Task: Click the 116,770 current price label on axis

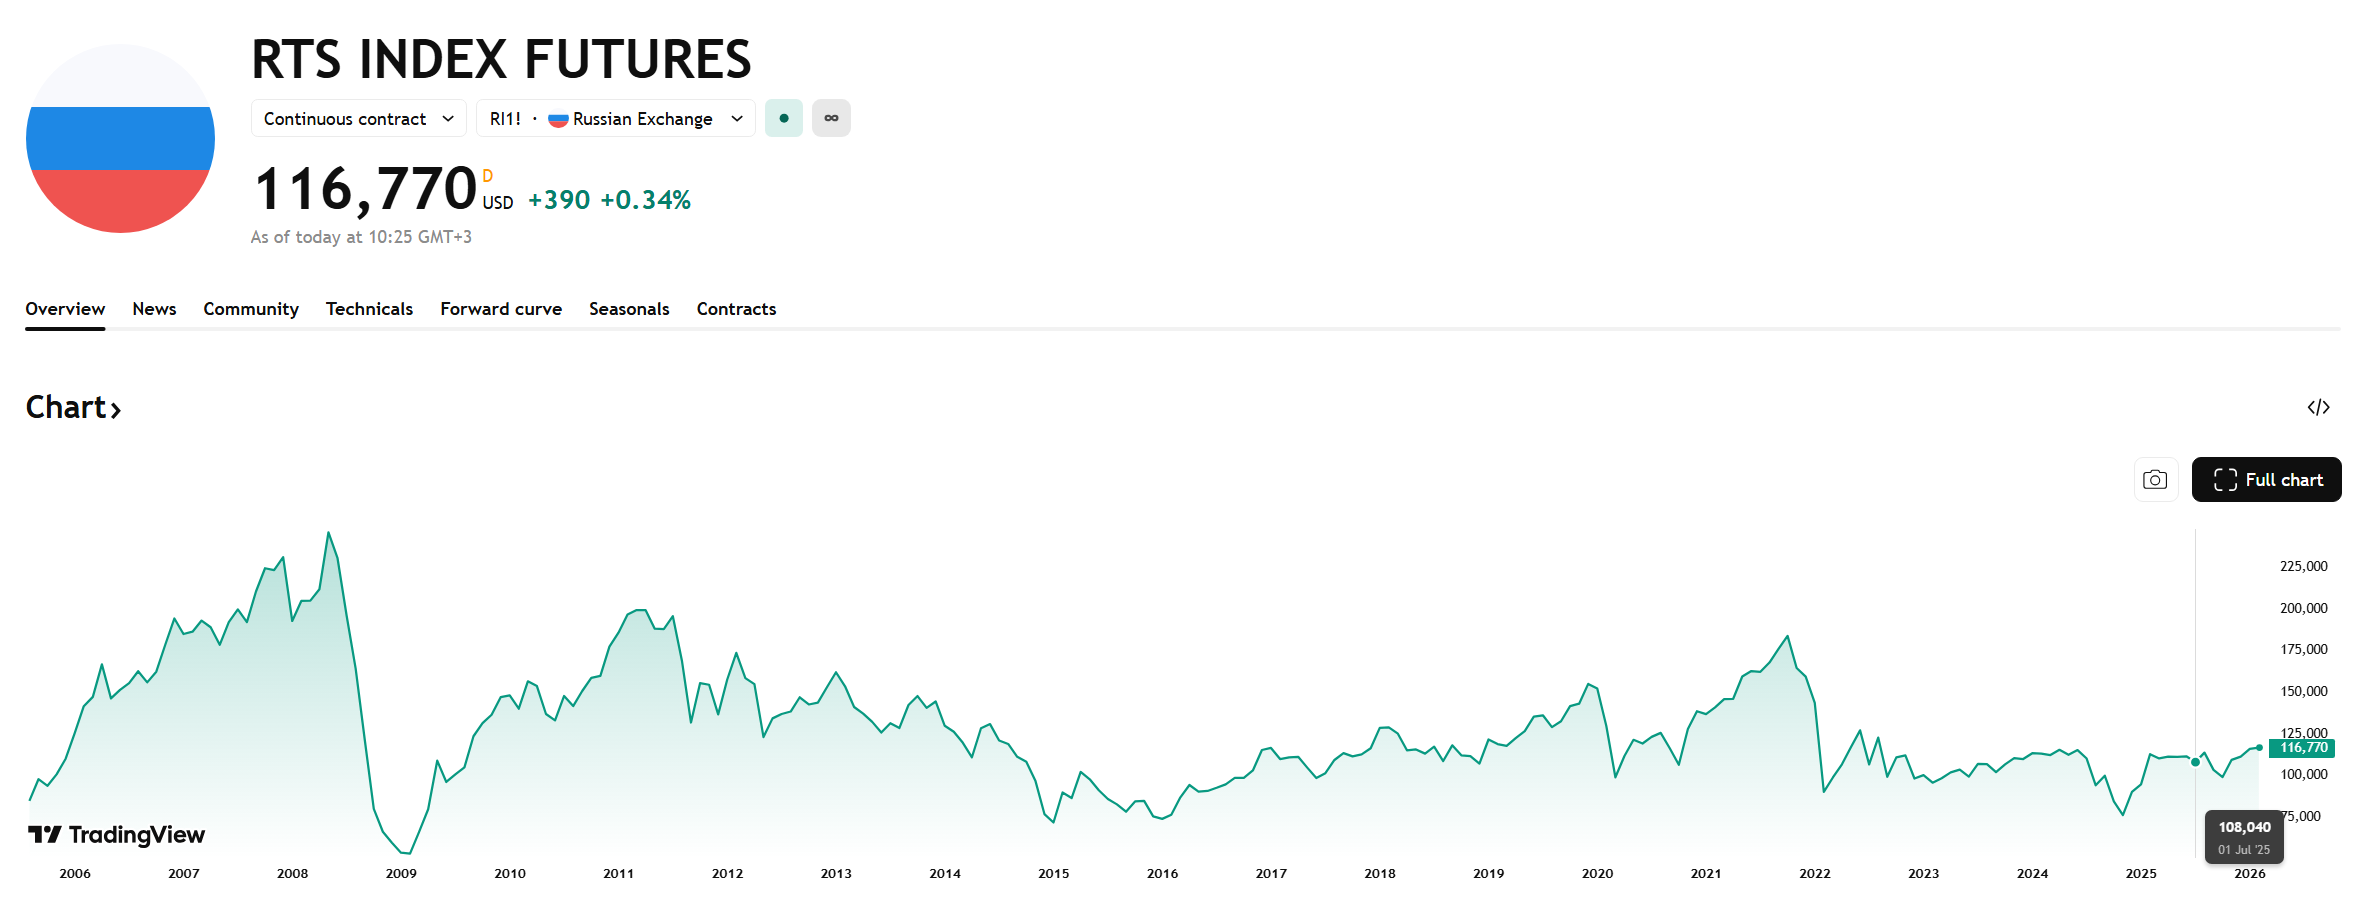Action: [2303, 748]
